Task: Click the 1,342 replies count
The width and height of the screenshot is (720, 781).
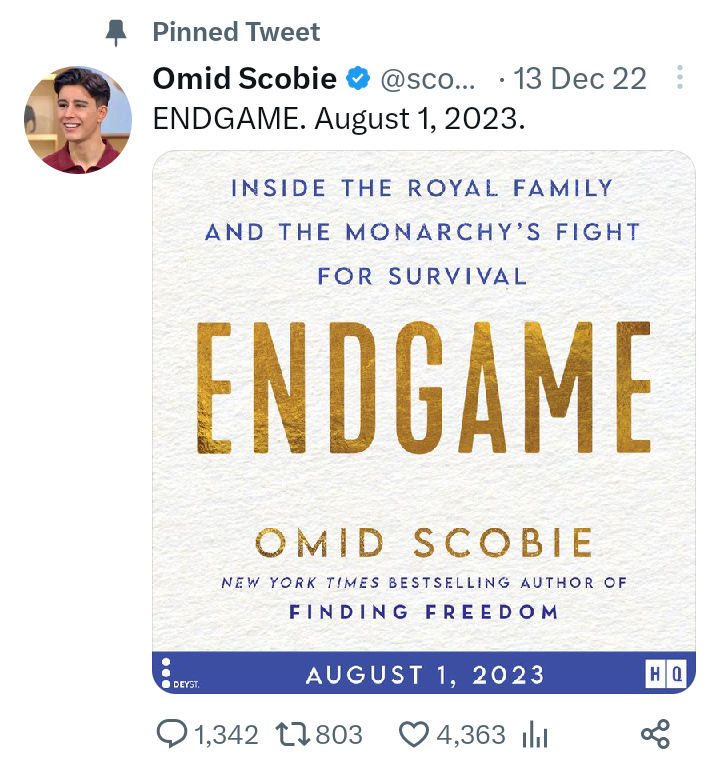Action: pyautogui.click(x=226, y=735)
